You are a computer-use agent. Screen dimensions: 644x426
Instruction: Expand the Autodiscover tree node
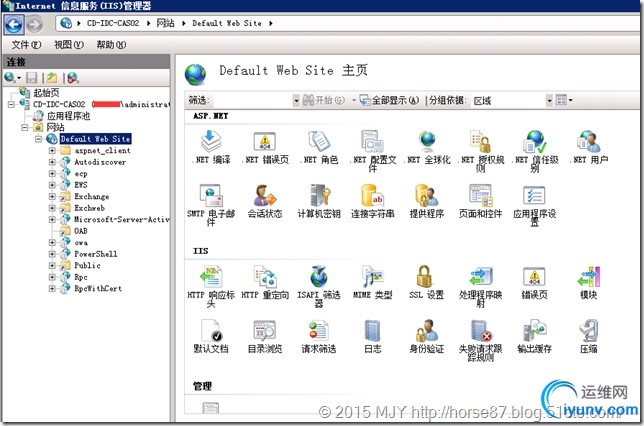click(x=52, y=162)
